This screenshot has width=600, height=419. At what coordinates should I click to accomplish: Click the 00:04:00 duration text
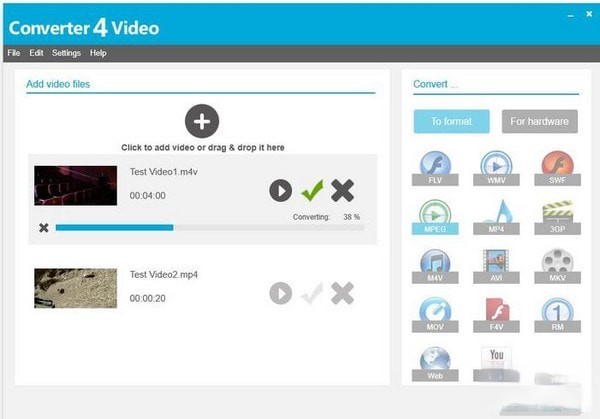coord(147,196)
